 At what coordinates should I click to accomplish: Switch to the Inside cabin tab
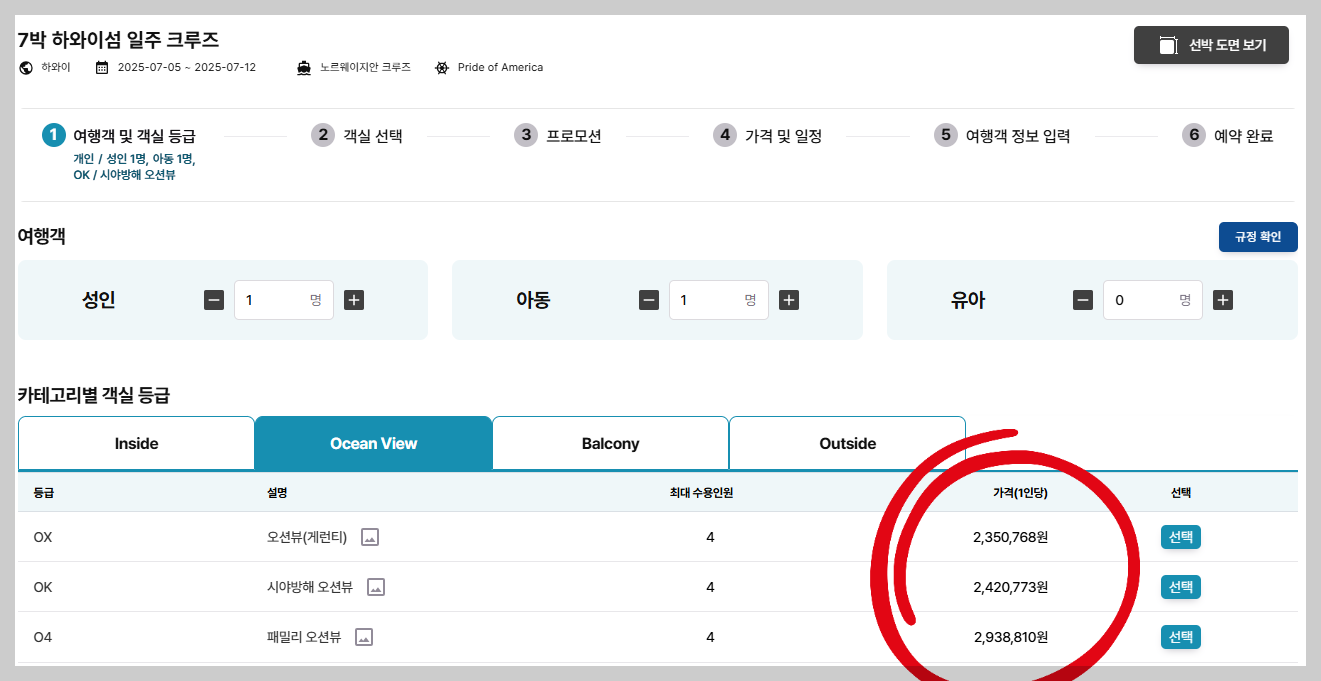pyautogui.click(x=136, y=442)
